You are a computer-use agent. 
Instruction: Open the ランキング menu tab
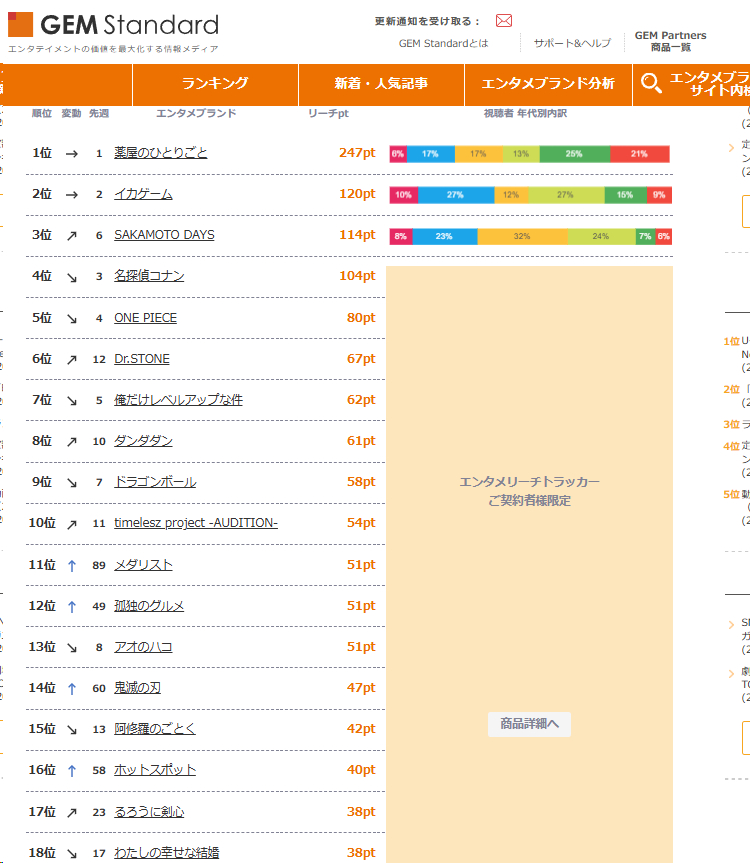click(x=215, y=84)
